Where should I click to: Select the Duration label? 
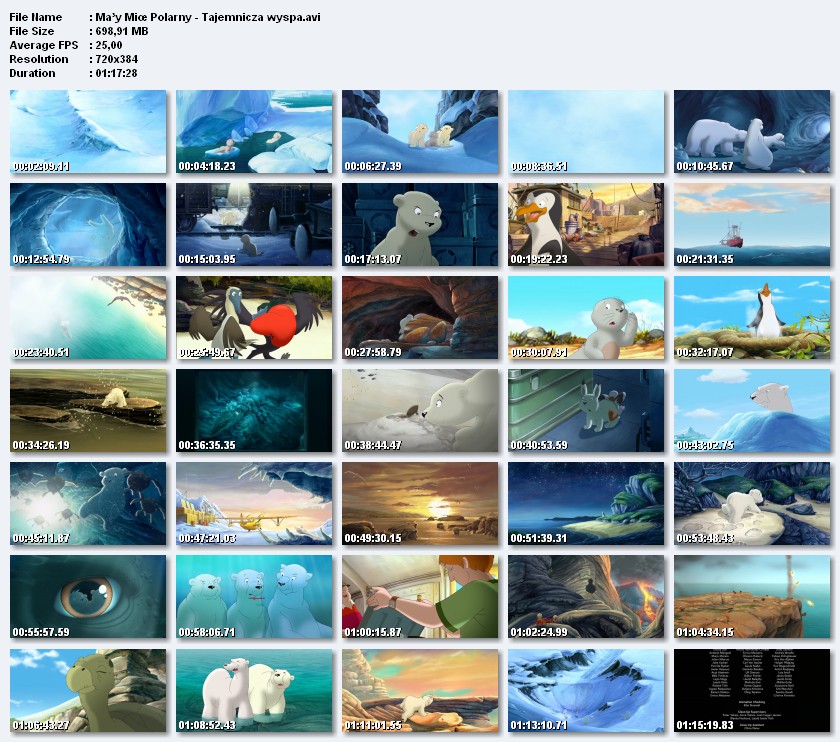tap(32, 73)
